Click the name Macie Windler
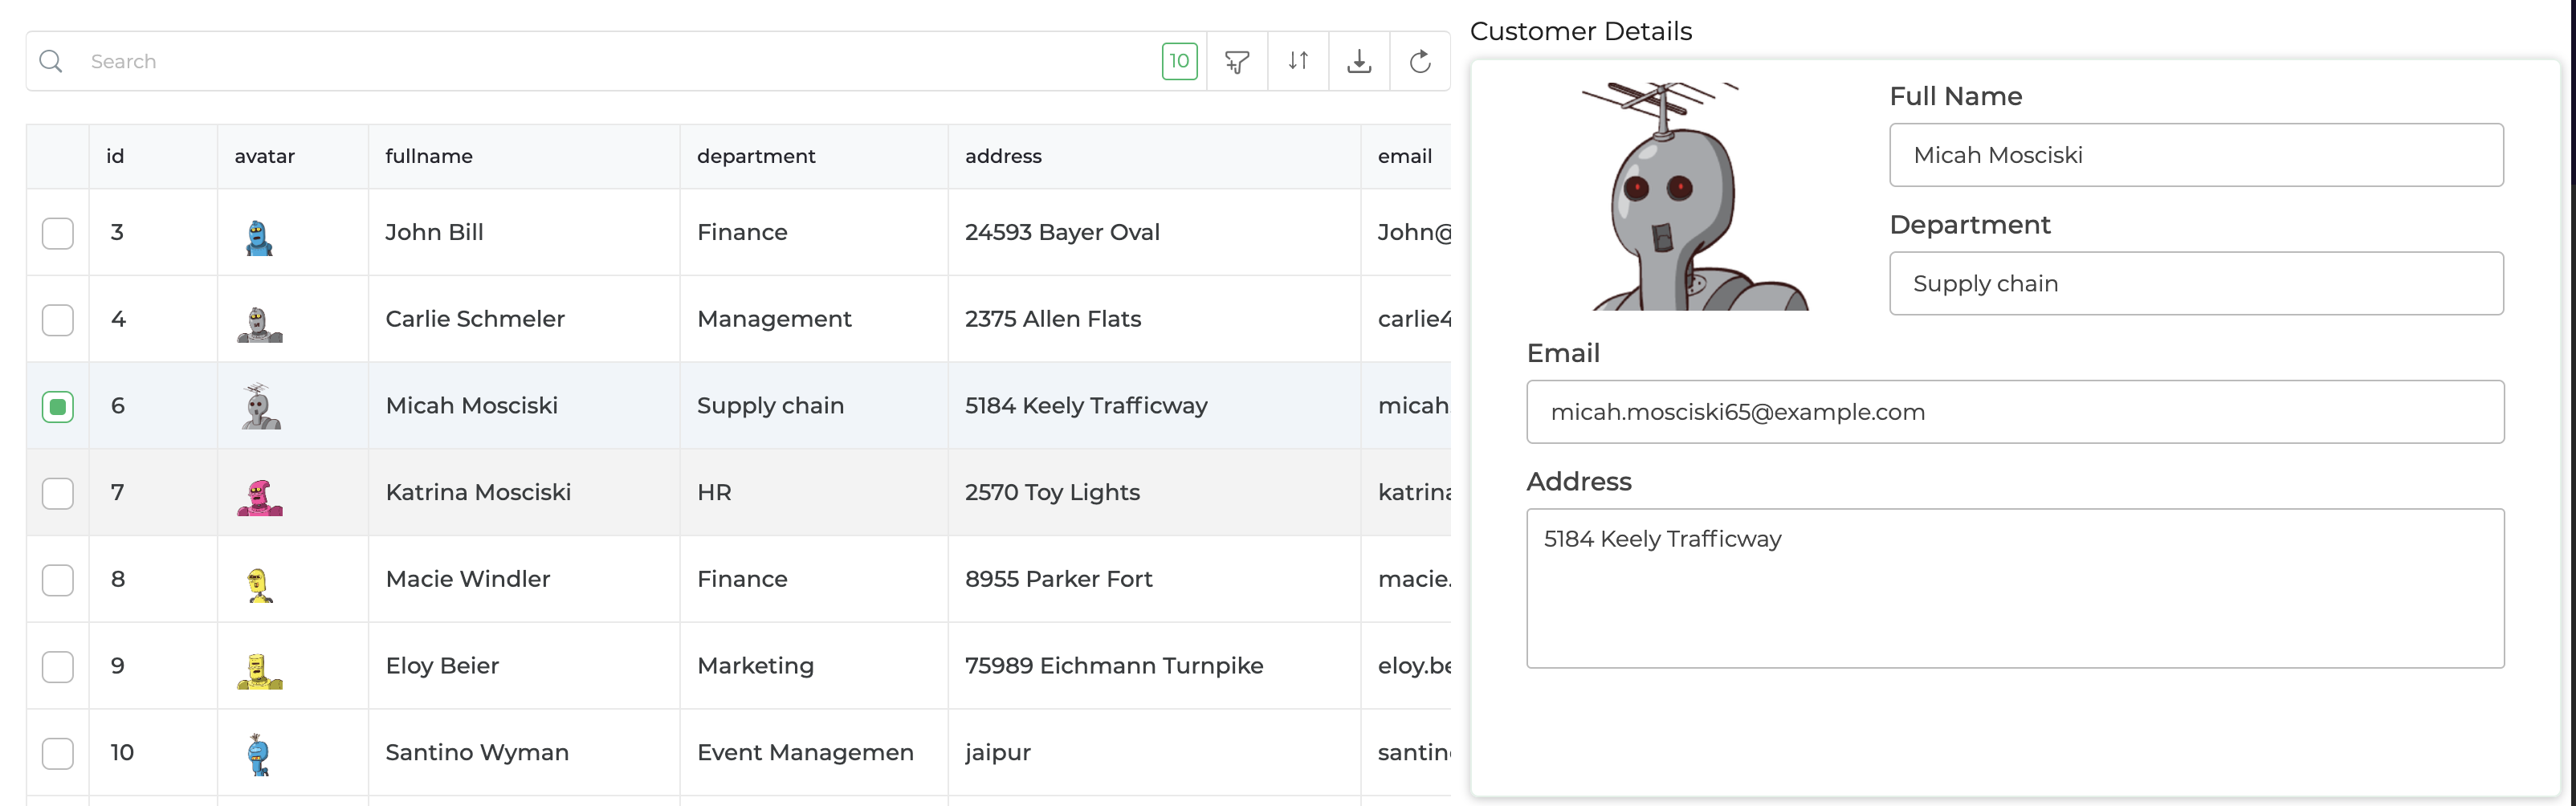This screenshot has height=806, width=2576. 468,579
